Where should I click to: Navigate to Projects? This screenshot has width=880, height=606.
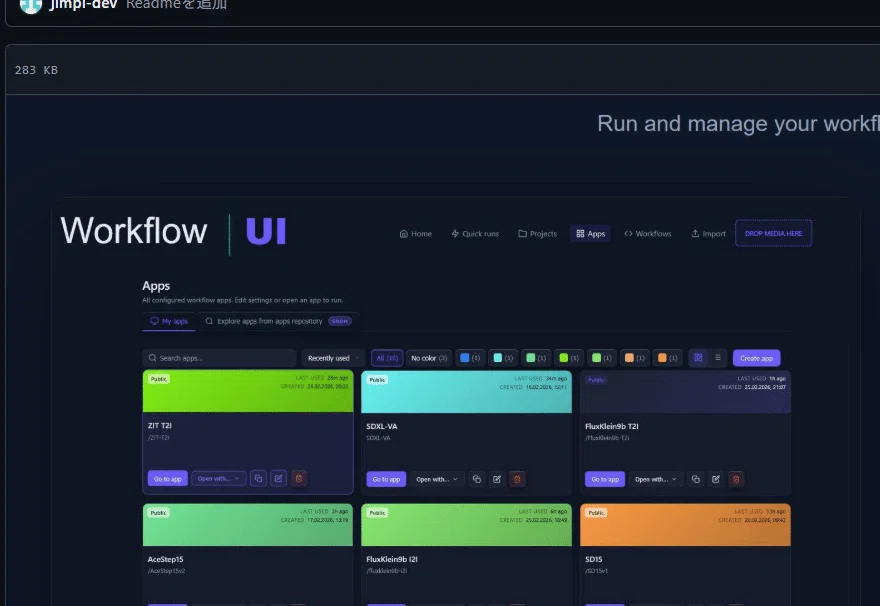coord(538,233)
